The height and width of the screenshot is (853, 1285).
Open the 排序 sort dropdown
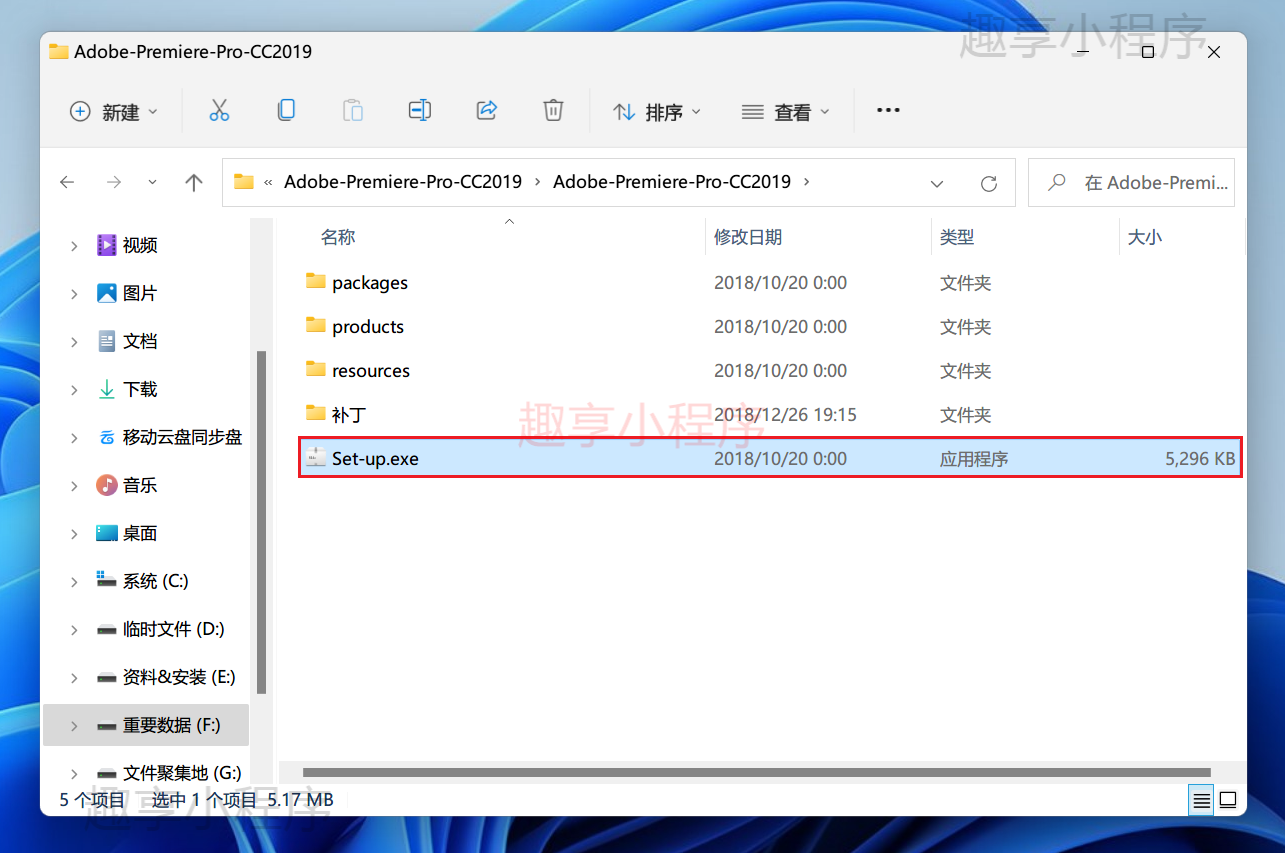pyautogui.click(x=657, y=111)
